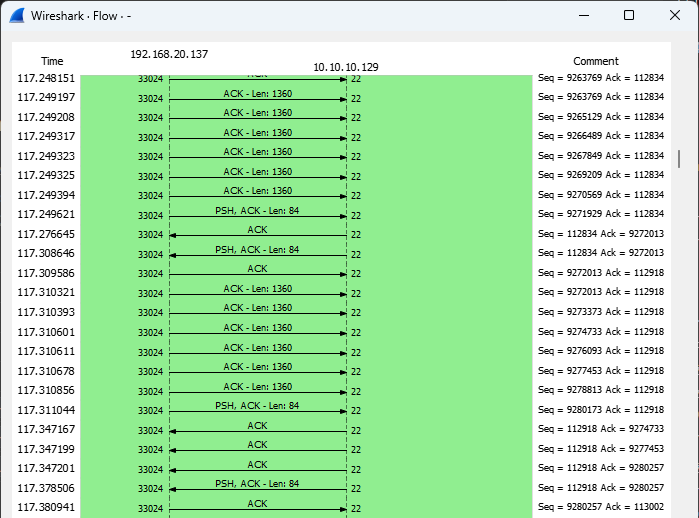
Task: Select the row with time 117.347167
Action: click(341, 429)
